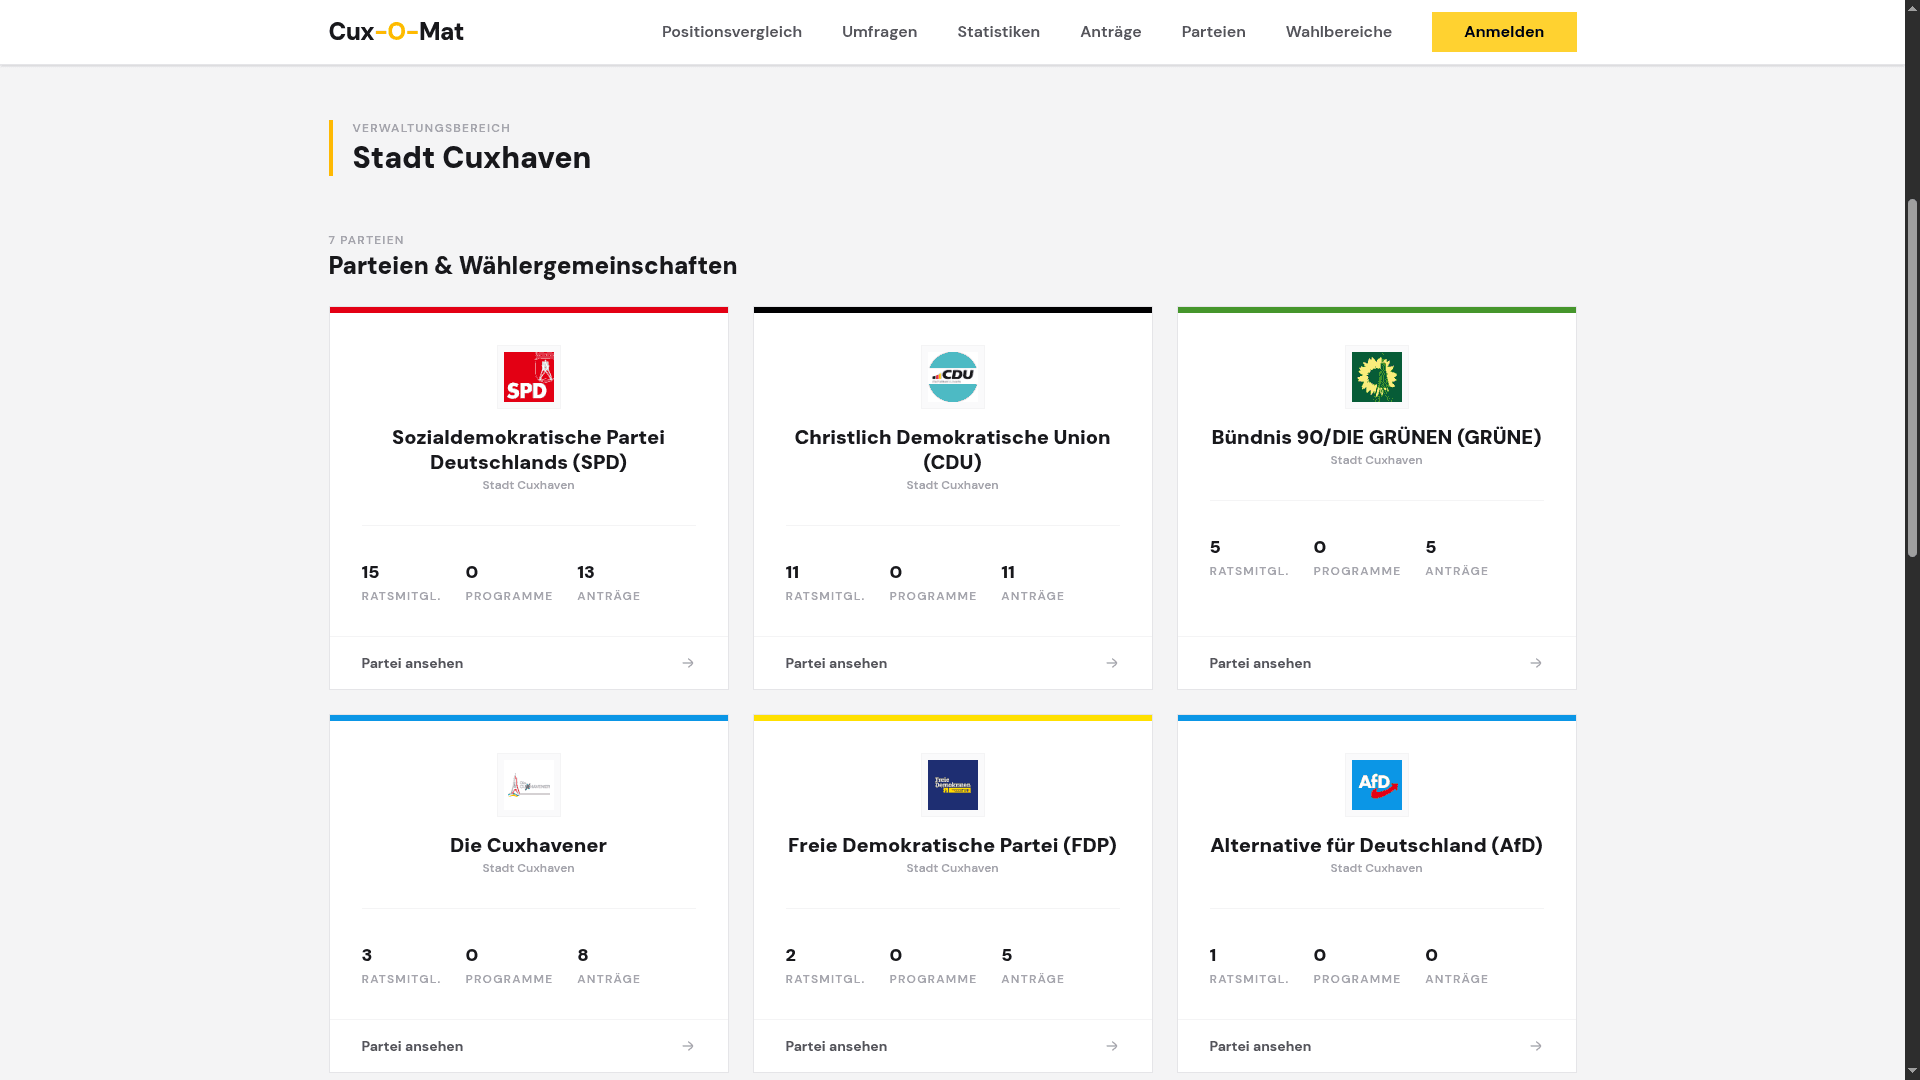Open the Positionsvergleich menu item
This screenshot has height=1080, width=1920.
pos(732,32)
